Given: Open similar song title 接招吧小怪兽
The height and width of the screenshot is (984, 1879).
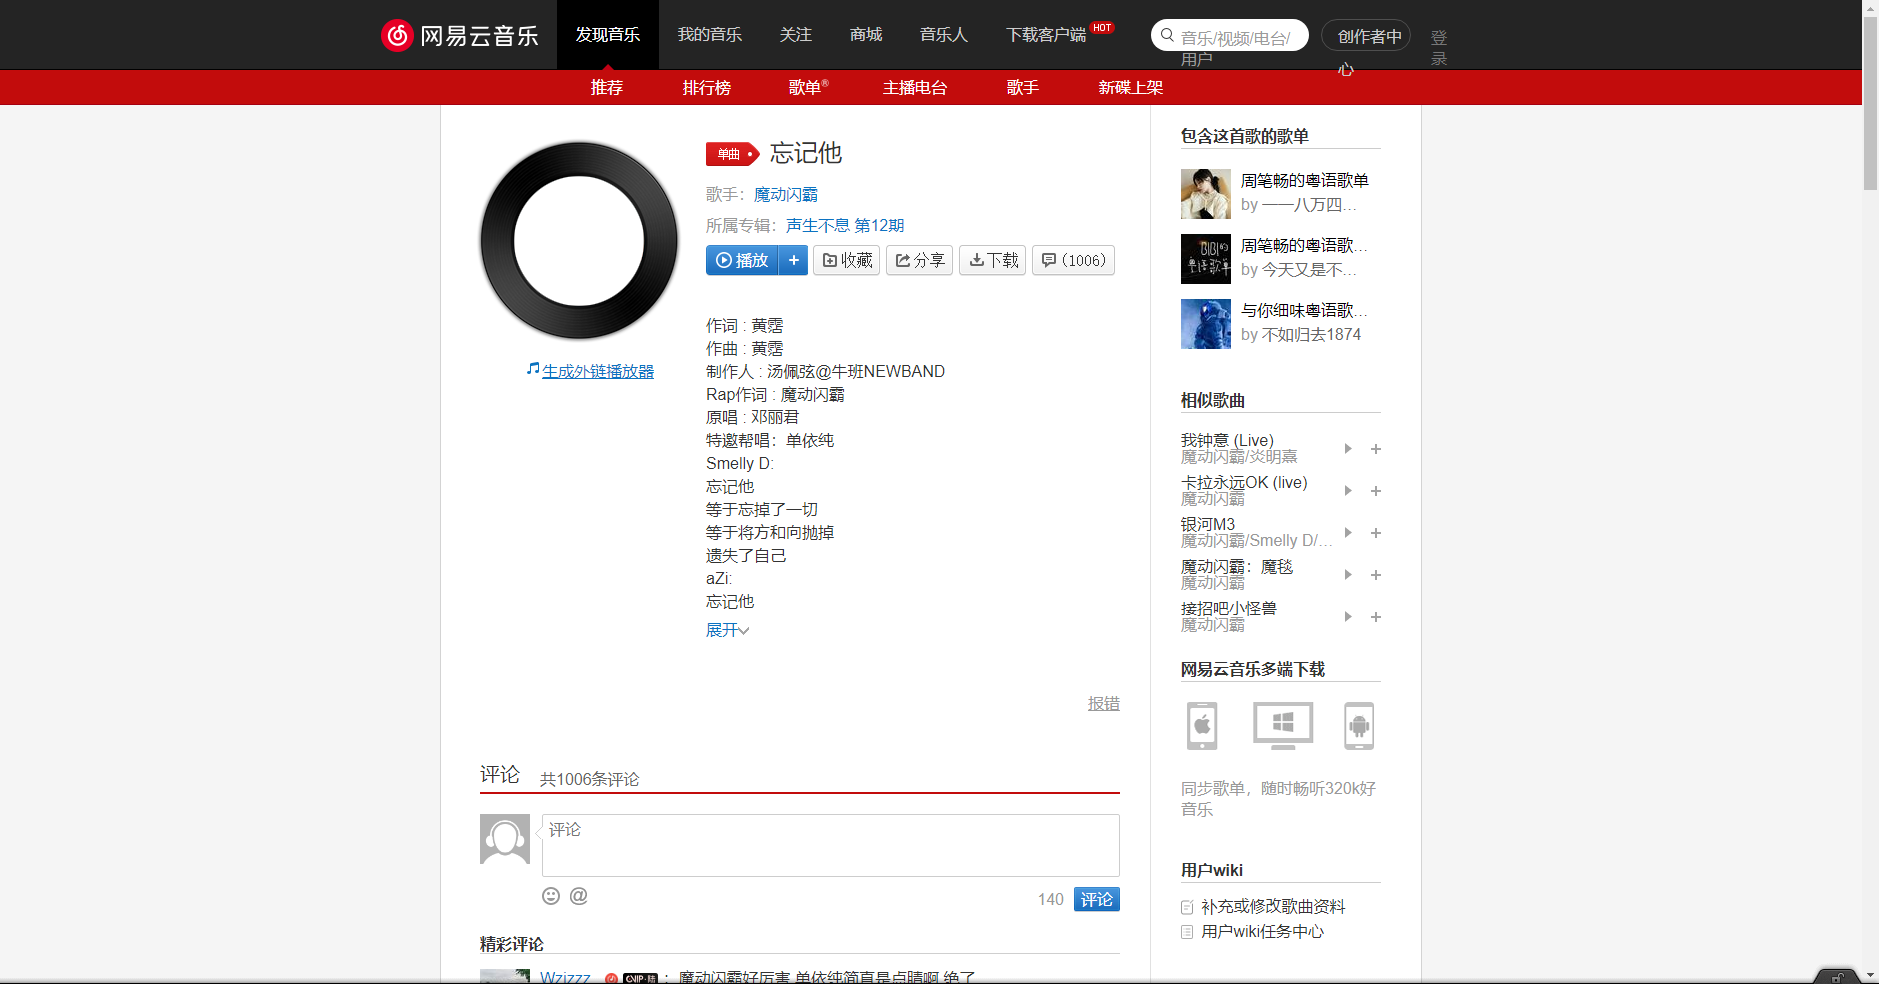Looking at the screenshot, I should pos(1229,609).
